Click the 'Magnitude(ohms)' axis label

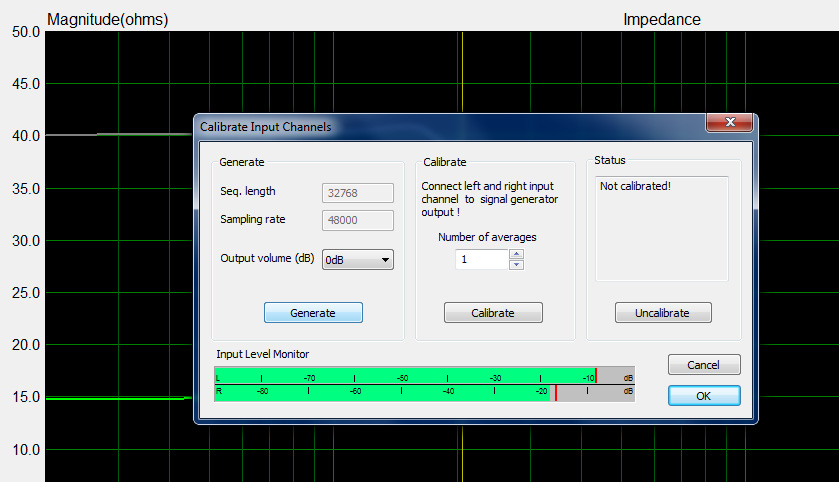[x=108, y=19]
